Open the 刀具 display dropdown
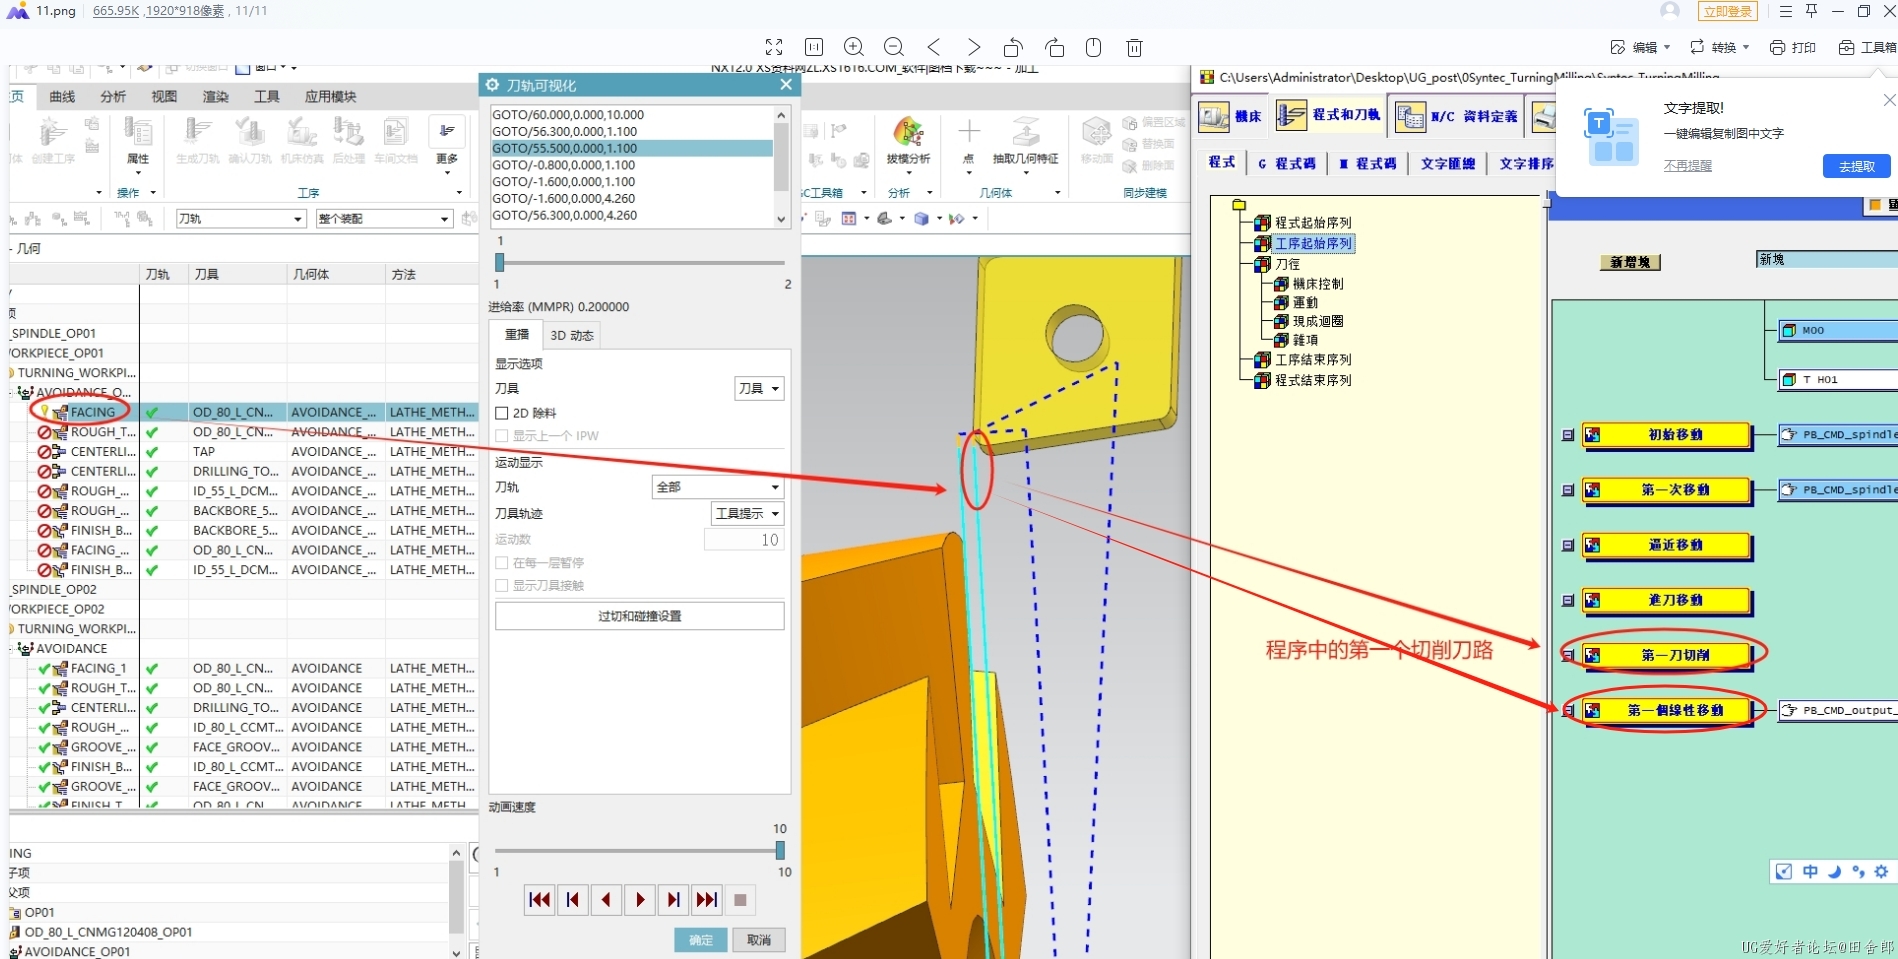Screen dimensions: 1898x959 click(x=759, y=389)
